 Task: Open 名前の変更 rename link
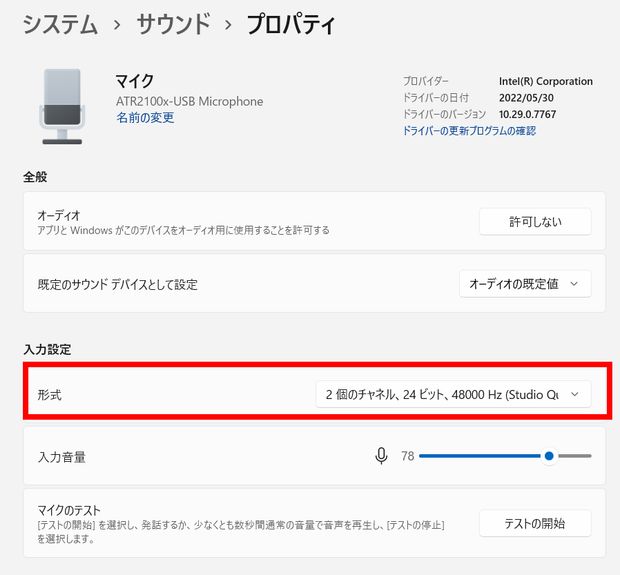pos(145,117)
